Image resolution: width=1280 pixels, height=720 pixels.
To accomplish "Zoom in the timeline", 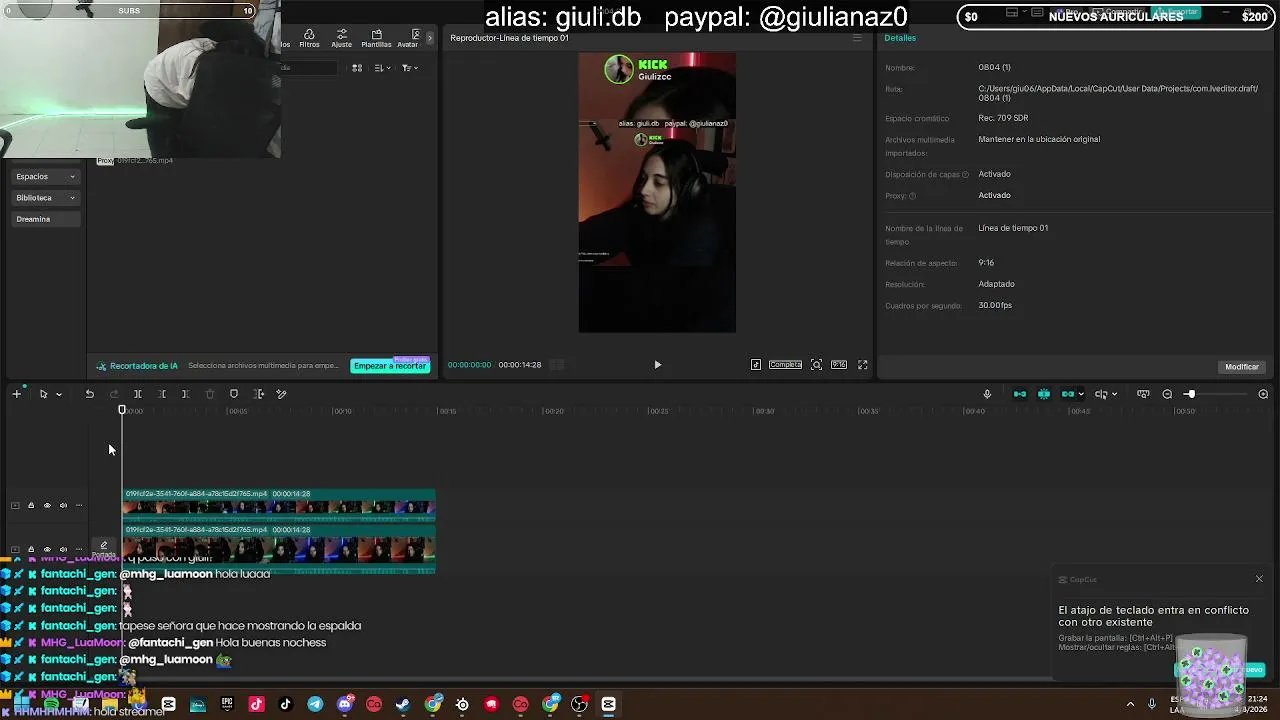I will 1263,394.
